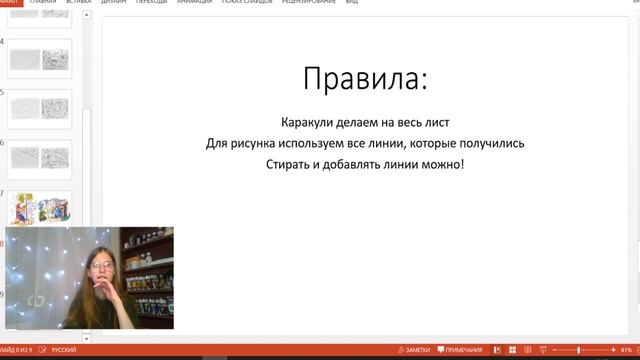The width and height of the screenshot is (640, 360).
Task: Click the thumbnail pane scroll-down arrow
Action: click(x=87, y=338)
